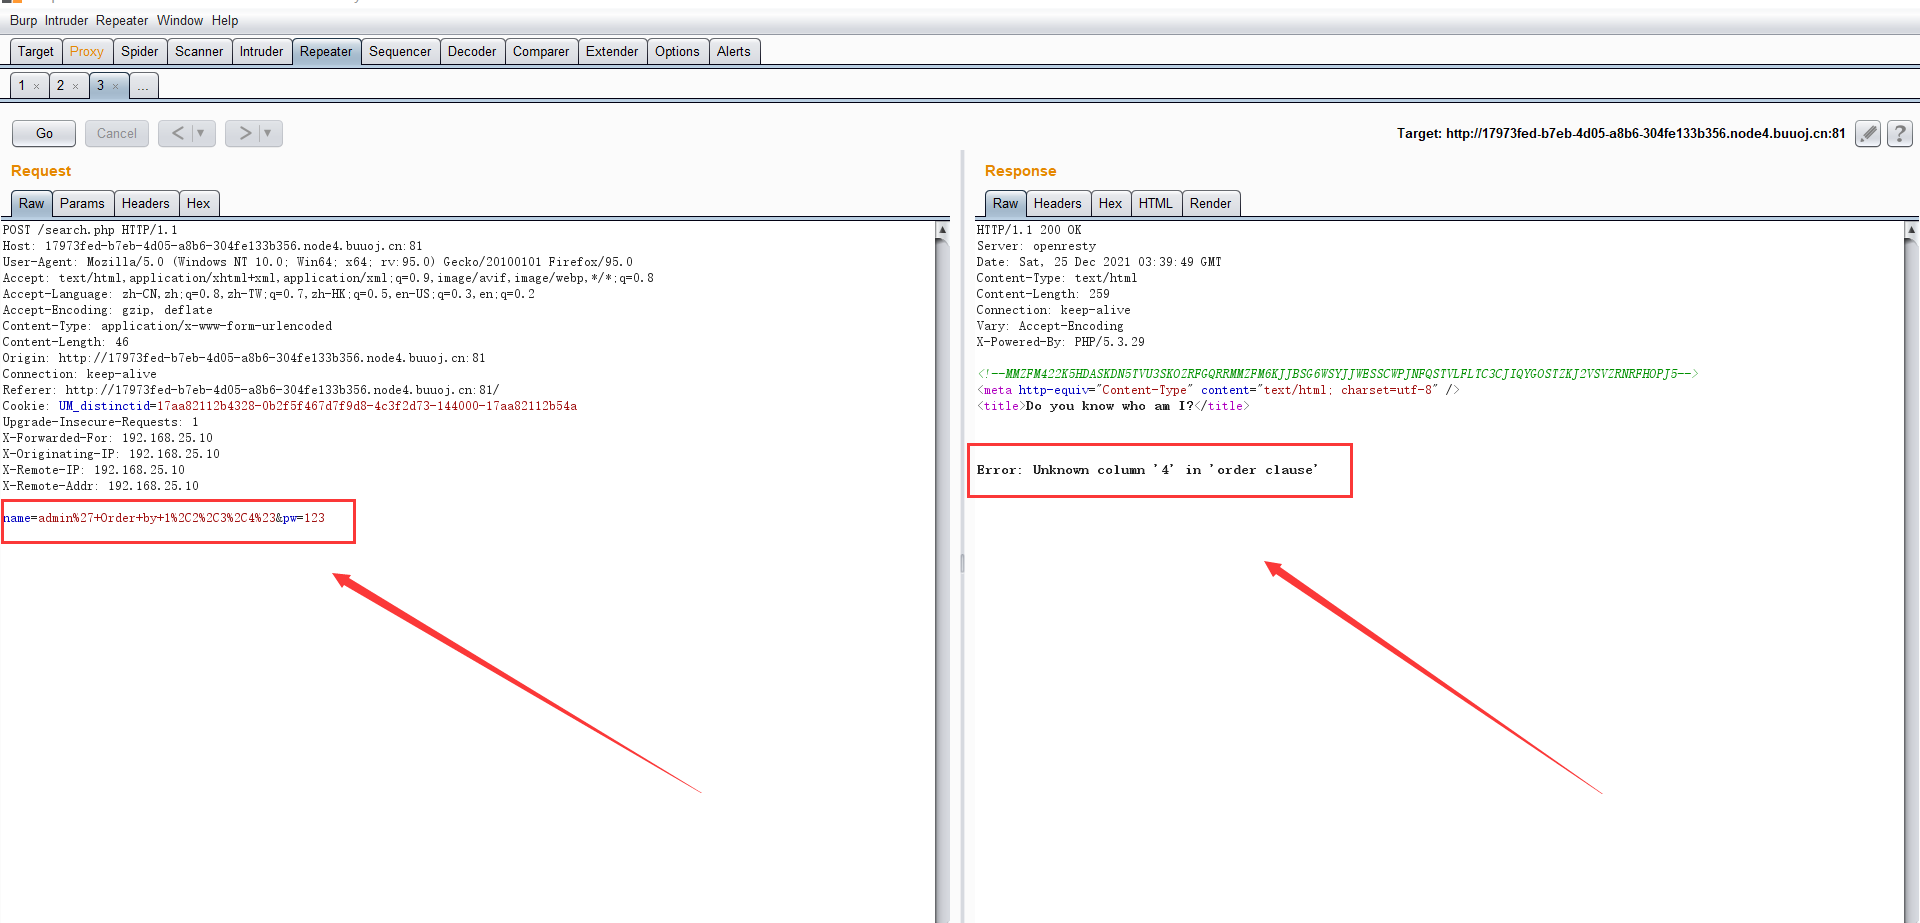Select the Response HTML view tab
Screen dimensions: 1920x923
1156,203
